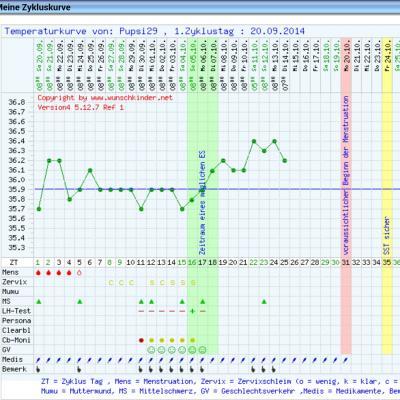Click the 36.1 temperature point on day 6
This screenshot has width=400, height=400.
point(90,170)
